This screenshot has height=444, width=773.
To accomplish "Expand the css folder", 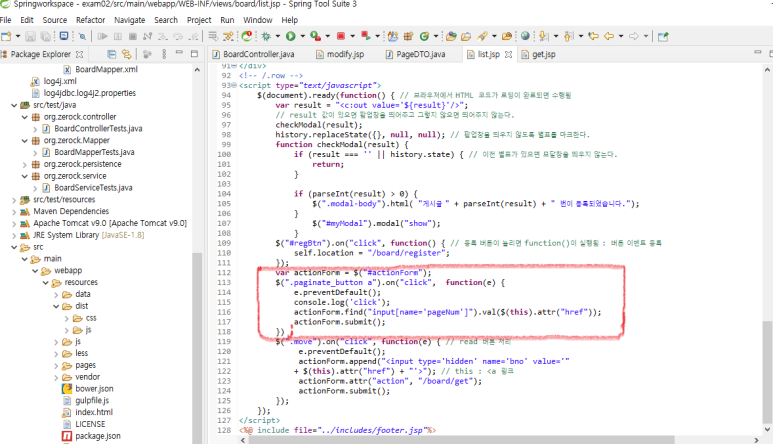I will tap(67, 318).
